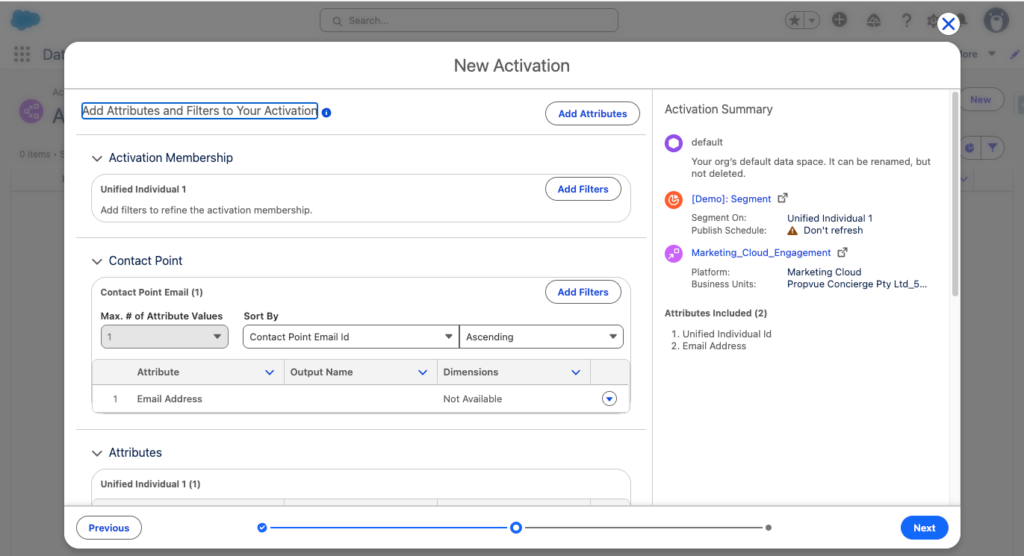1024x556 pixels.
Task: Click the info icon beside the activation heading
Action: tap(327, 113)
